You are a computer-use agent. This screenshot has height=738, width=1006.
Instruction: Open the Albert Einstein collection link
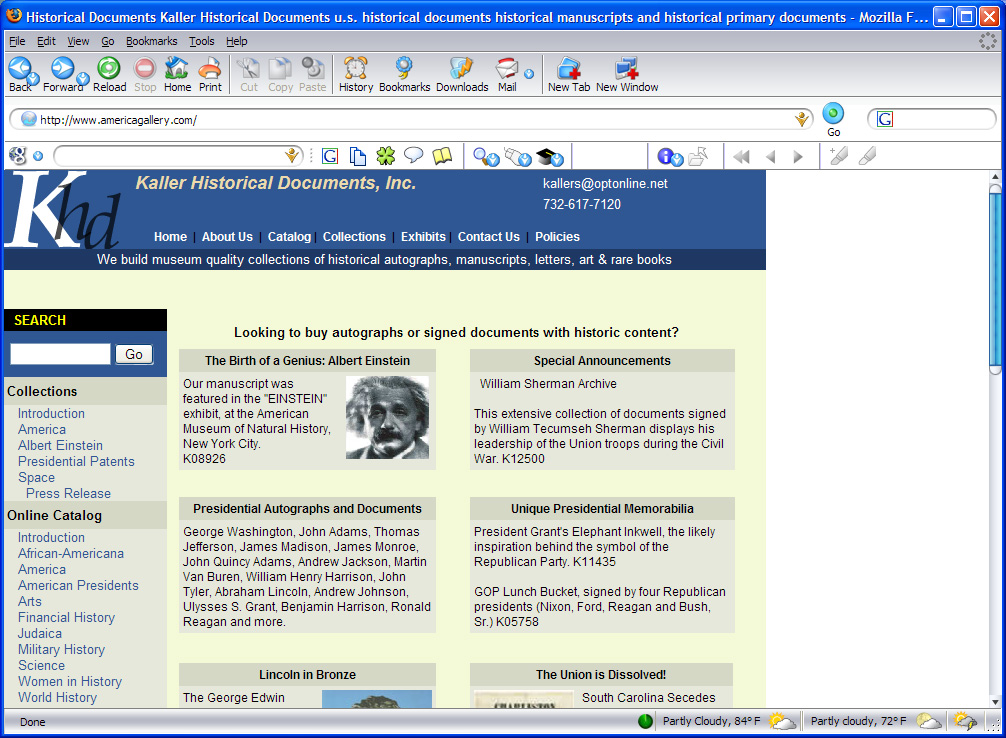(60, 445)
